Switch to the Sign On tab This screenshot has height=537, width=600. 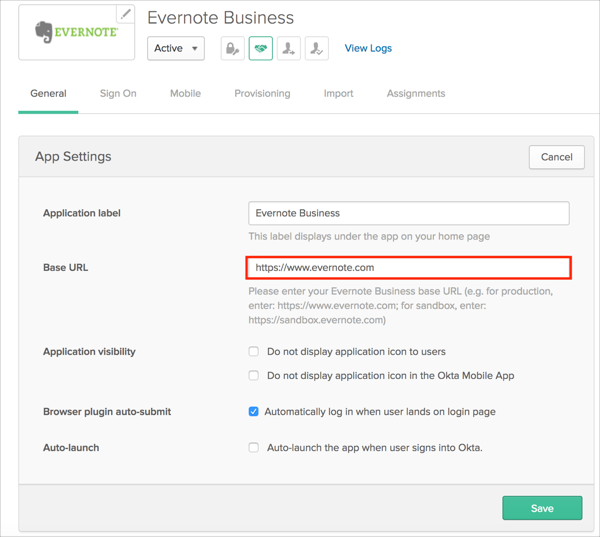[x=118, y=93]
